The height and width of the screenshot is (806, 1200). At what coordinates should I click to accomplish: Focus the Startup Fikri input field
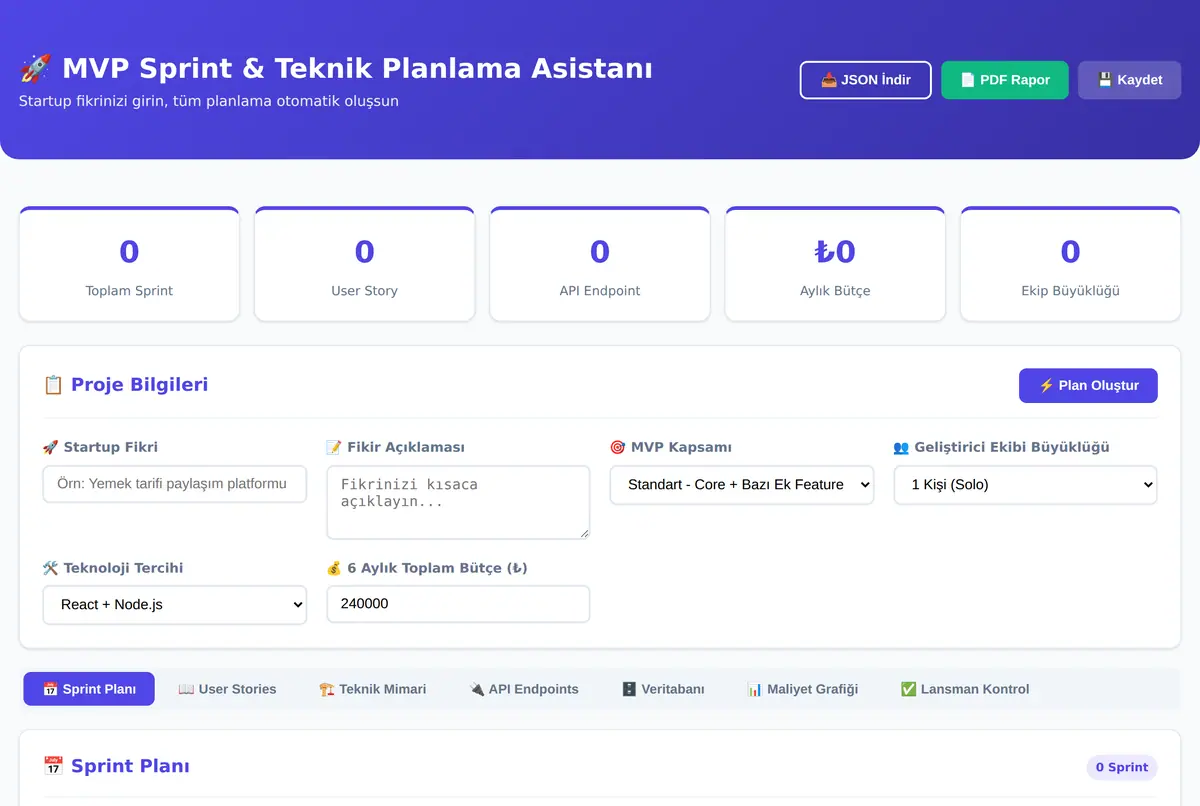[x=175, y=484]
